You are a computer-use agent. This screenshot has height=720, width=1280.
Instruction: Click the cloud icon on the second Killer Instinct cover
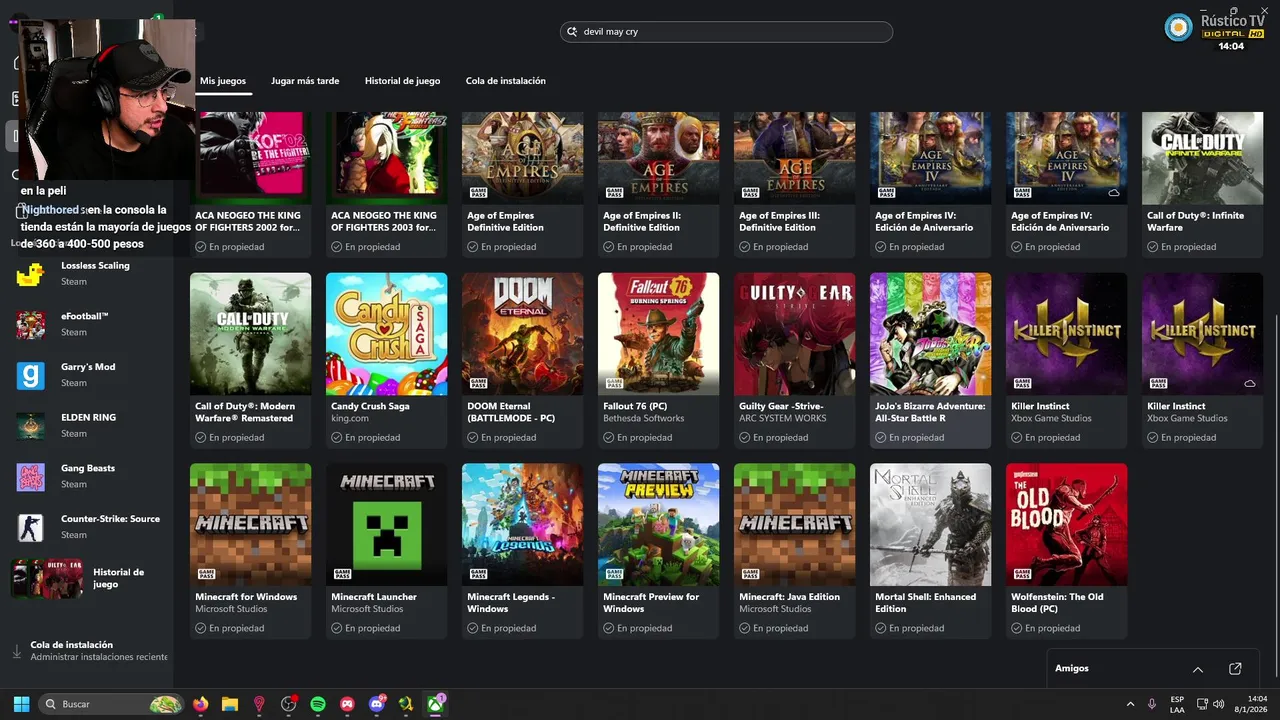tap(1249, 383)
